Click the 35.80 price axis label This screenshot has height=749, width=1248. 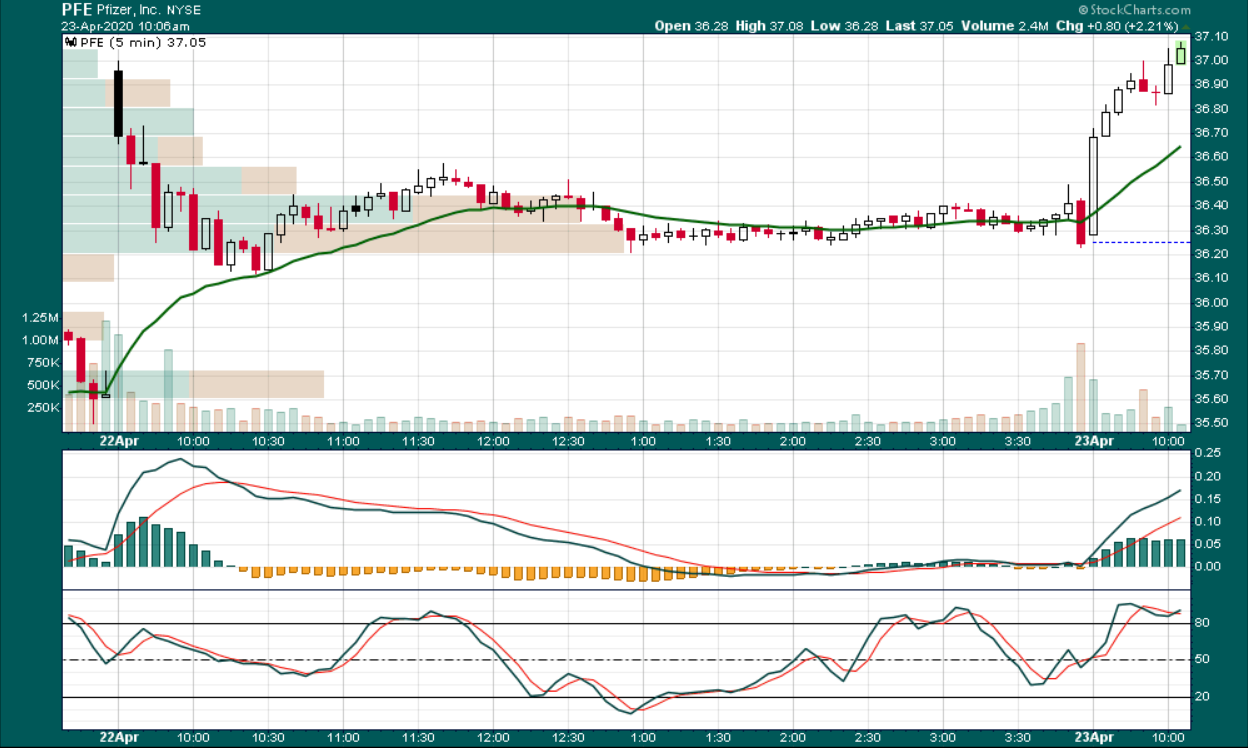pyautogui.click(x=1211, y=351)
